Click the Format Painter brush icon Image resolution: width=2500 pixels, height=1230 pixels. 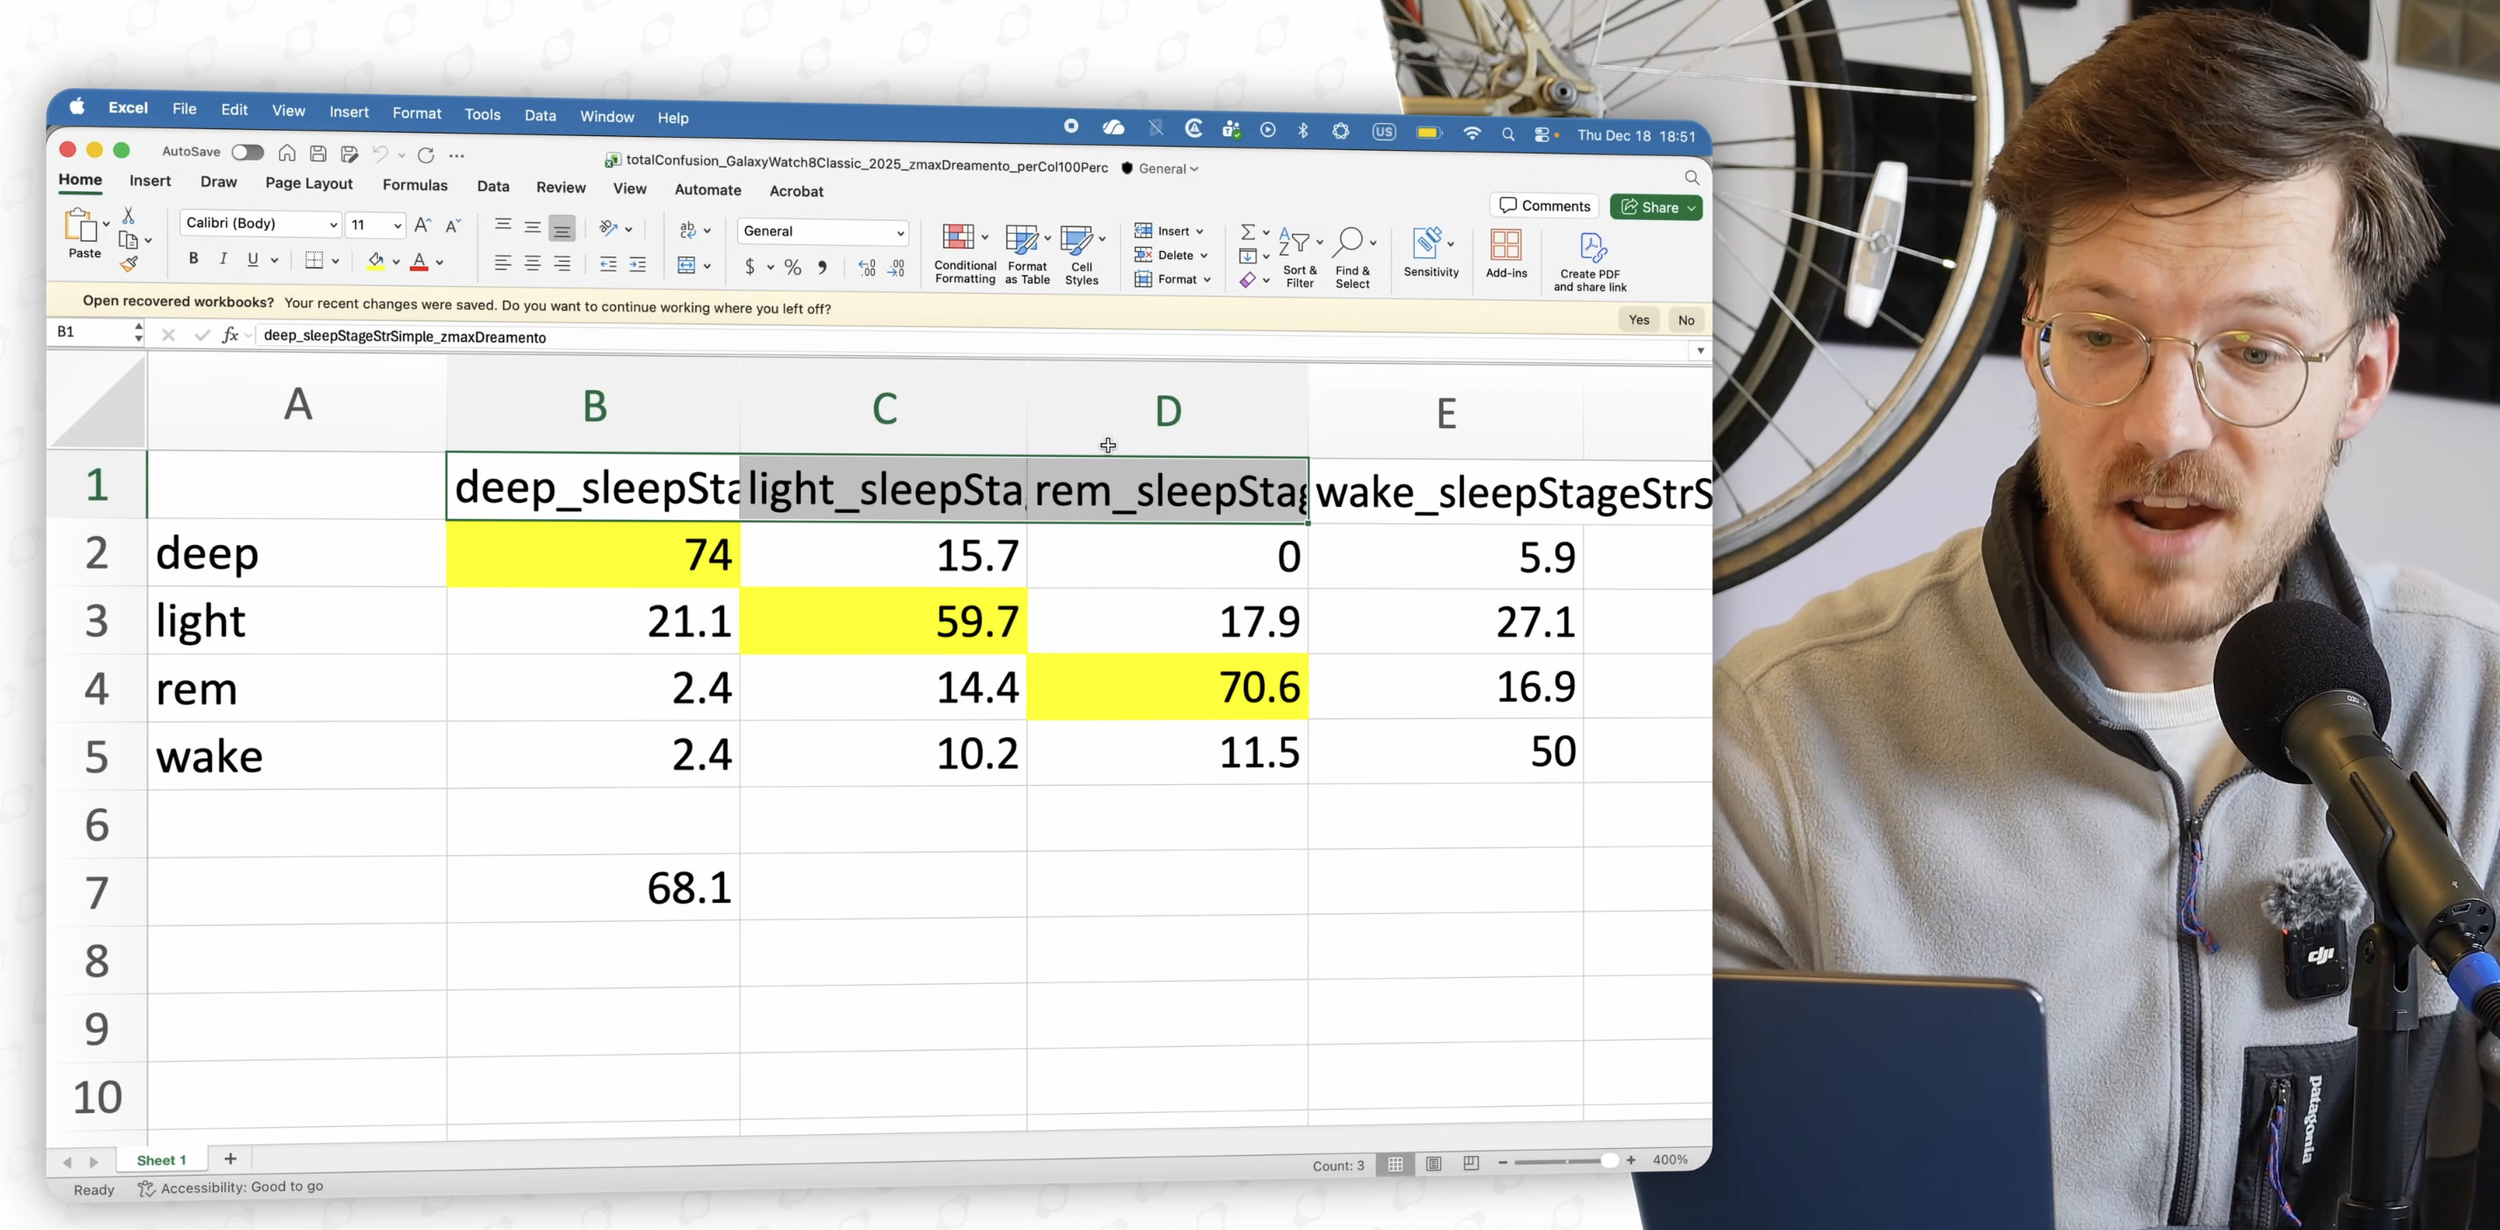pos(128,264)
